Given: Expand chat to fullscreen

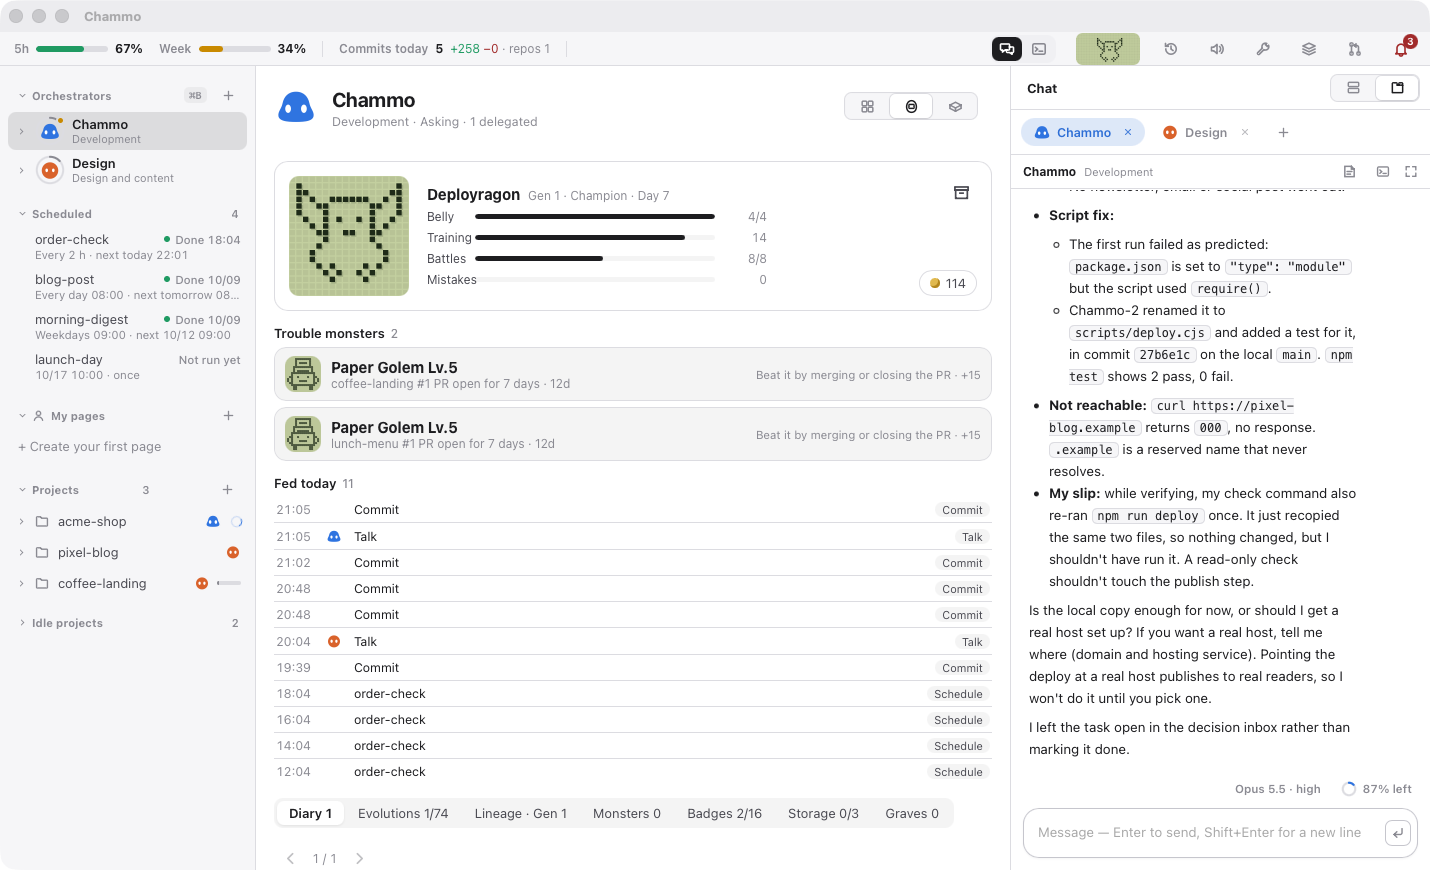Looking at the screenshot, I should click(x=1411, y=172).
